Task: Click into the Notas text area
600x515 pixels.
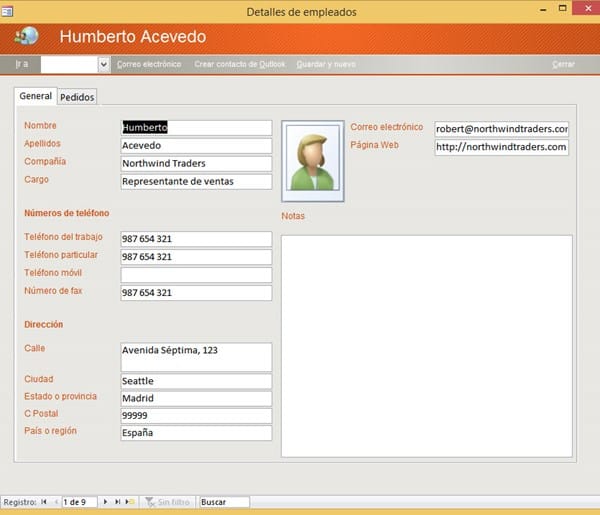Action: coord(426,345)
